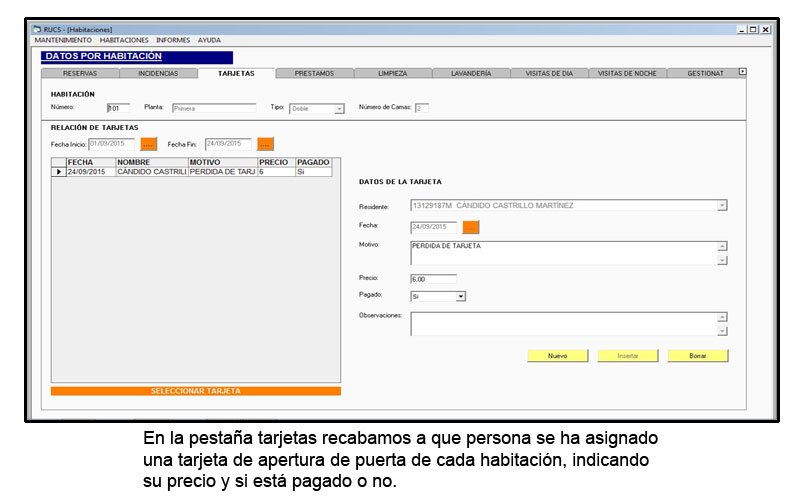Viewport: 800px width, 500px height.
Task: Switch to the INCIDENCIAS tab
Action: tap(158, 73)
